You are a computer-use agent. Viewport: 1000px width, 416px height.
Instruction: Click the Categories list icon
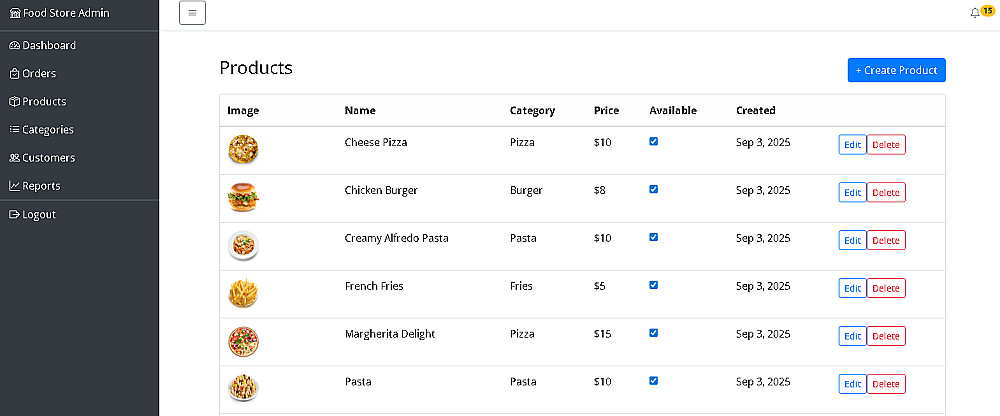pos(14,130)
